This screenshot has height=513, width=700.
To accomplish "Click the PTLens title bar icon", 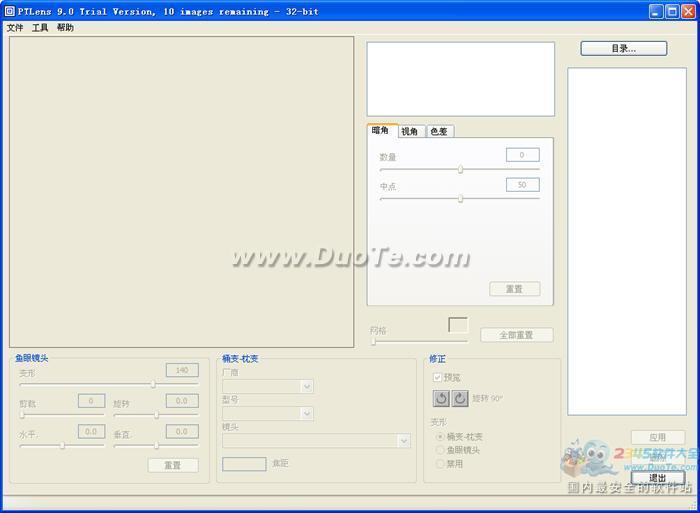I will tap(9, 11).
